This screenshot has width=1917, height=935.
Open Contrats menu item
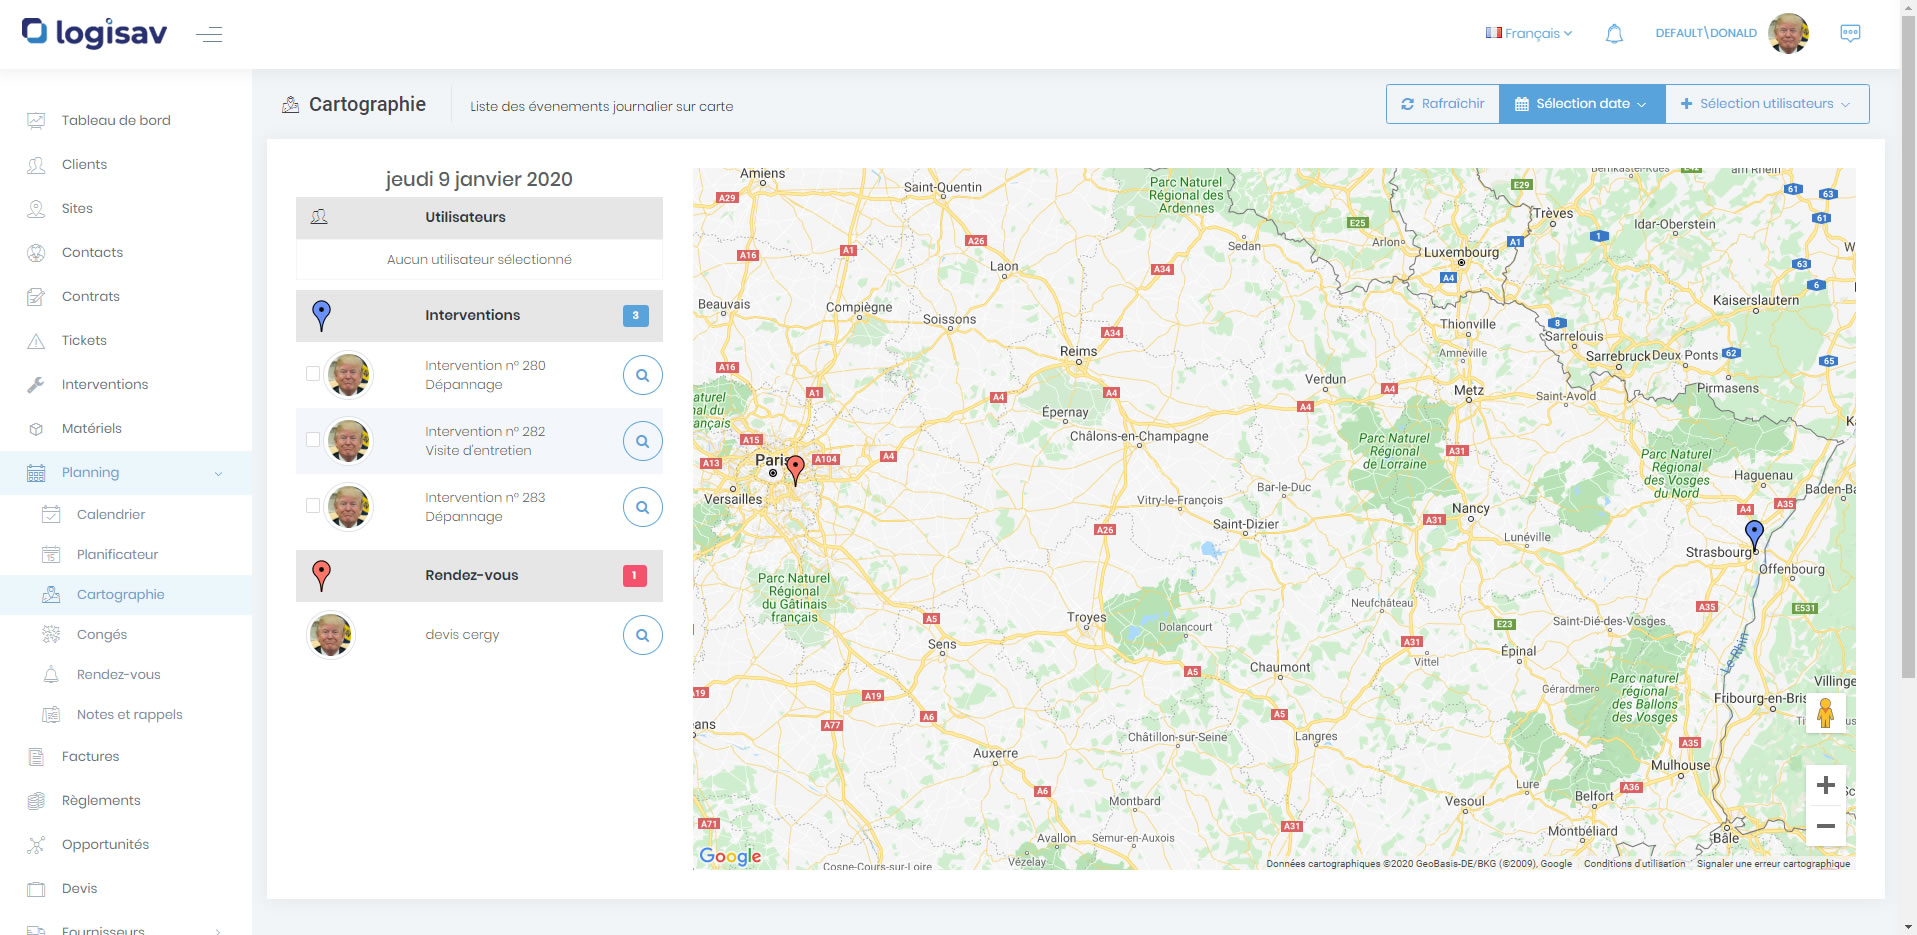coord(90,296)
